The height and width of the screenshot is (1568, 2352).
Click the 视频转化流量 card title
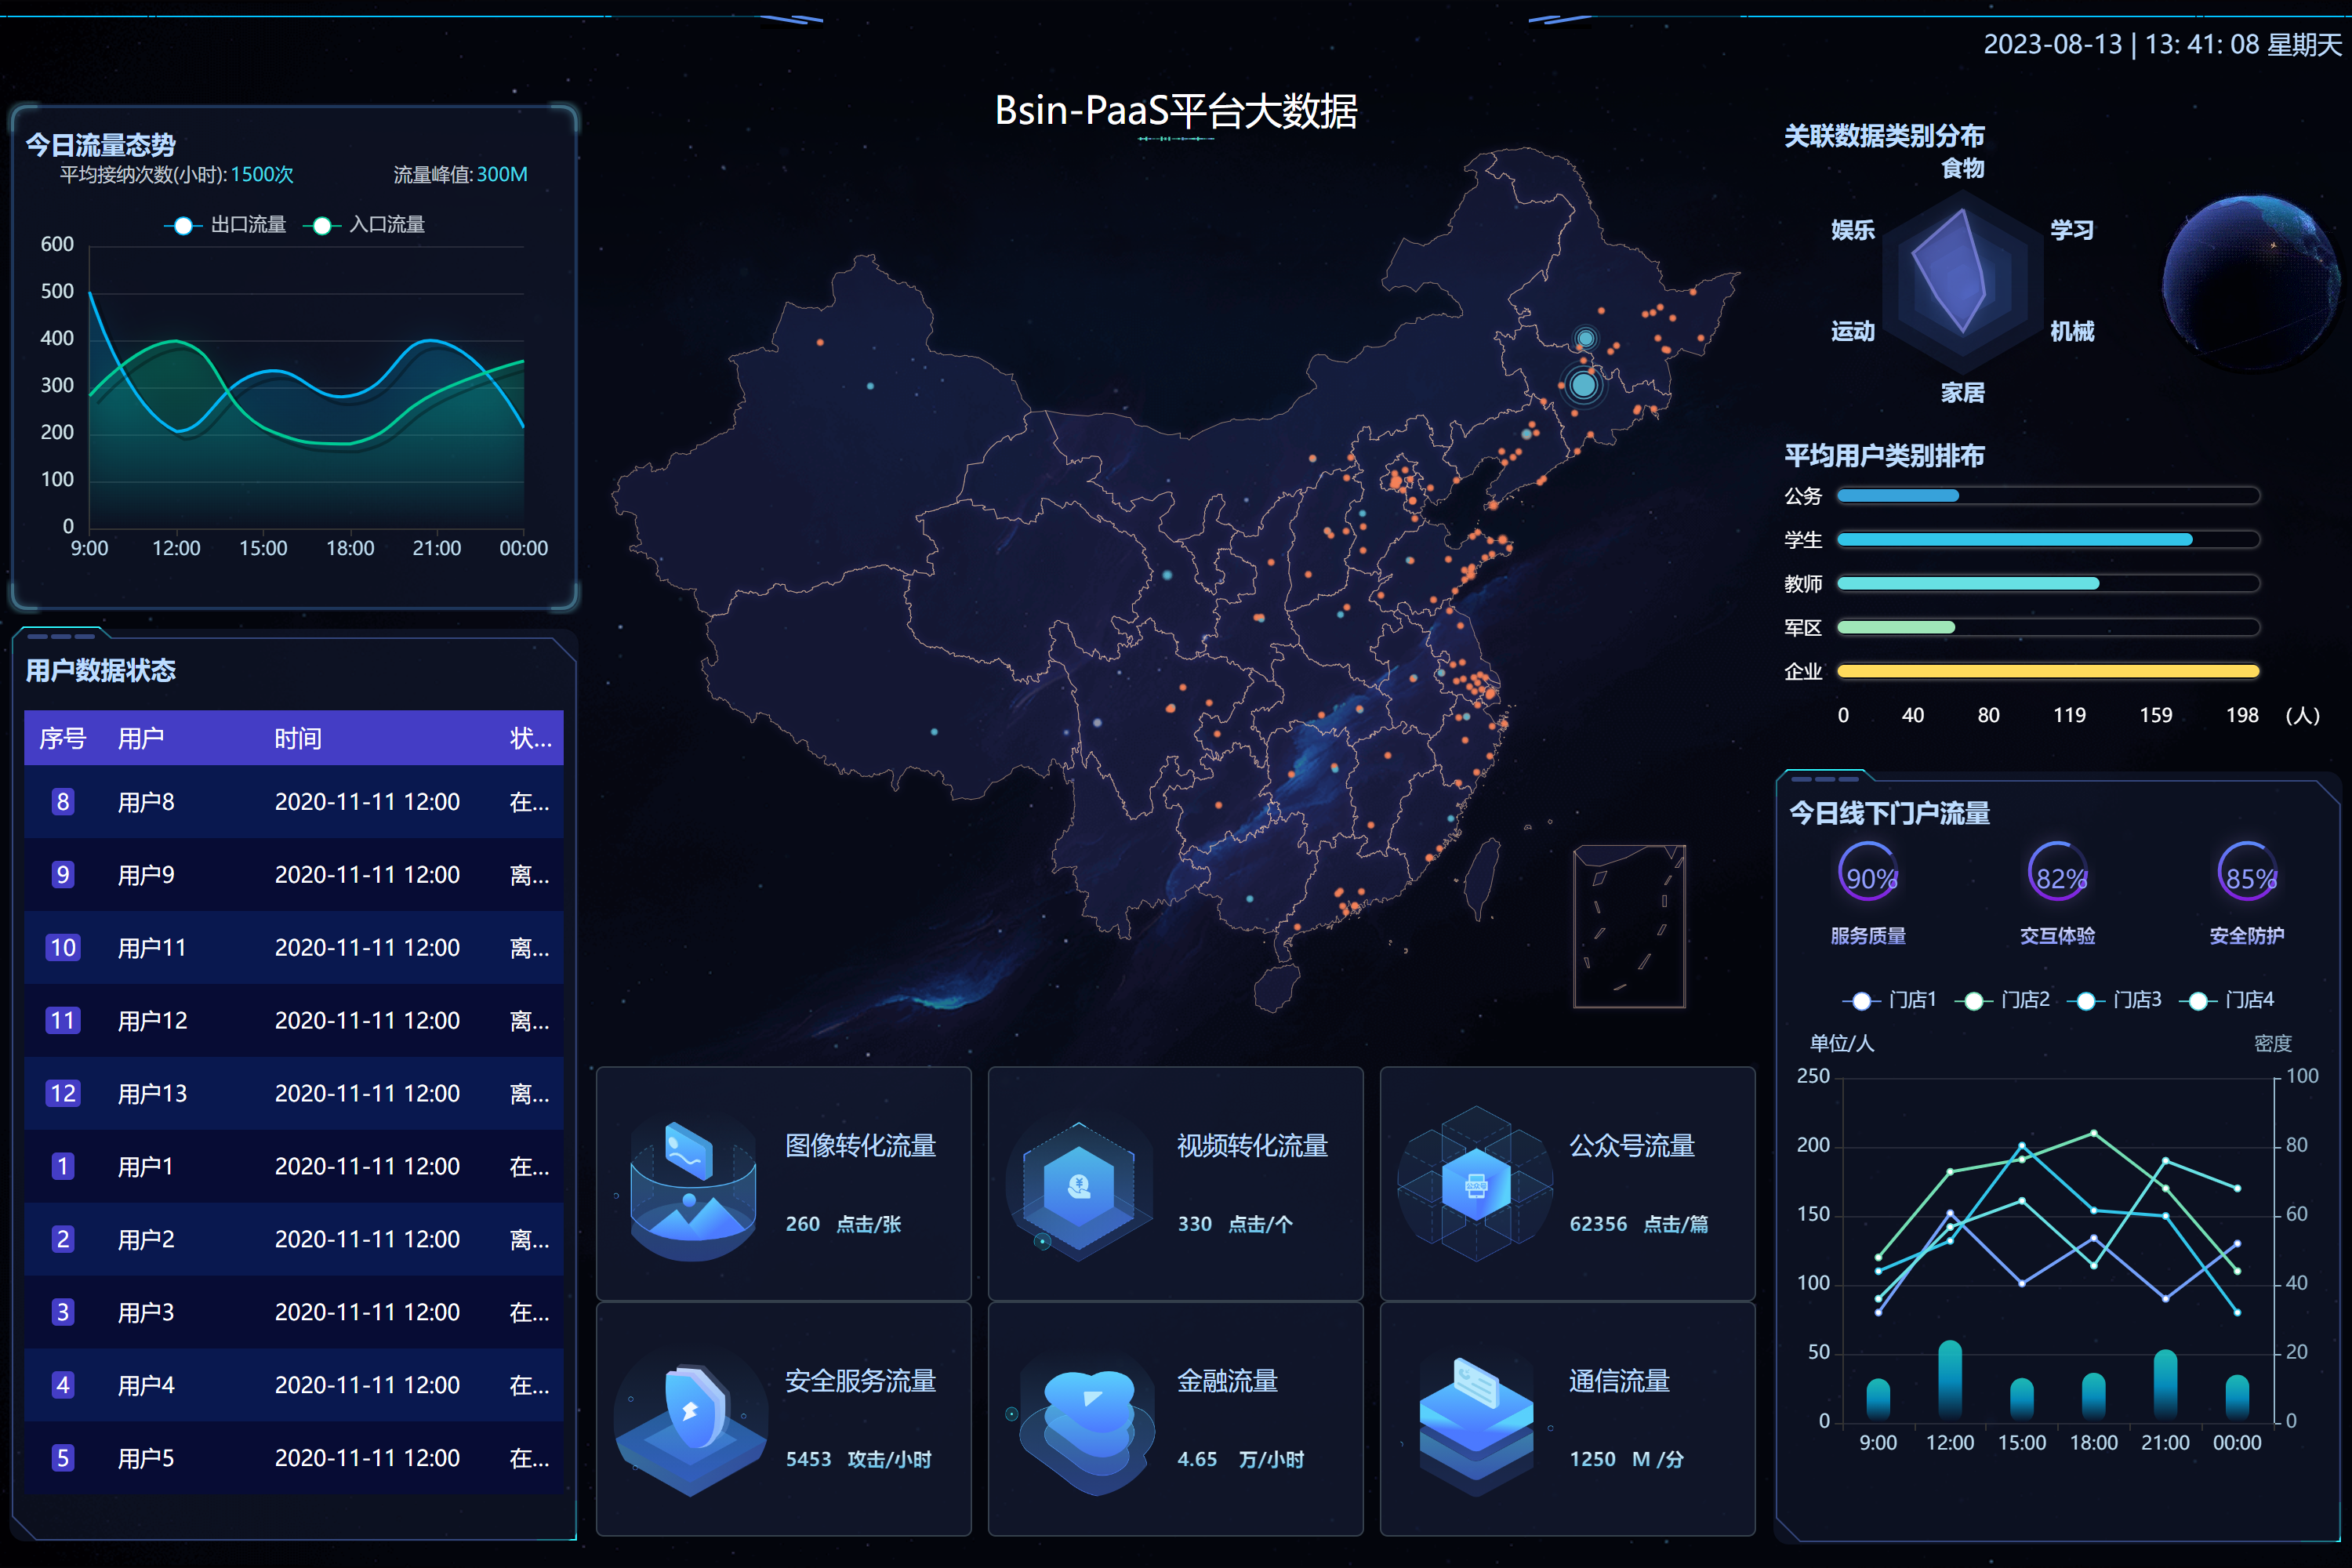(x=1252, y=1145)
